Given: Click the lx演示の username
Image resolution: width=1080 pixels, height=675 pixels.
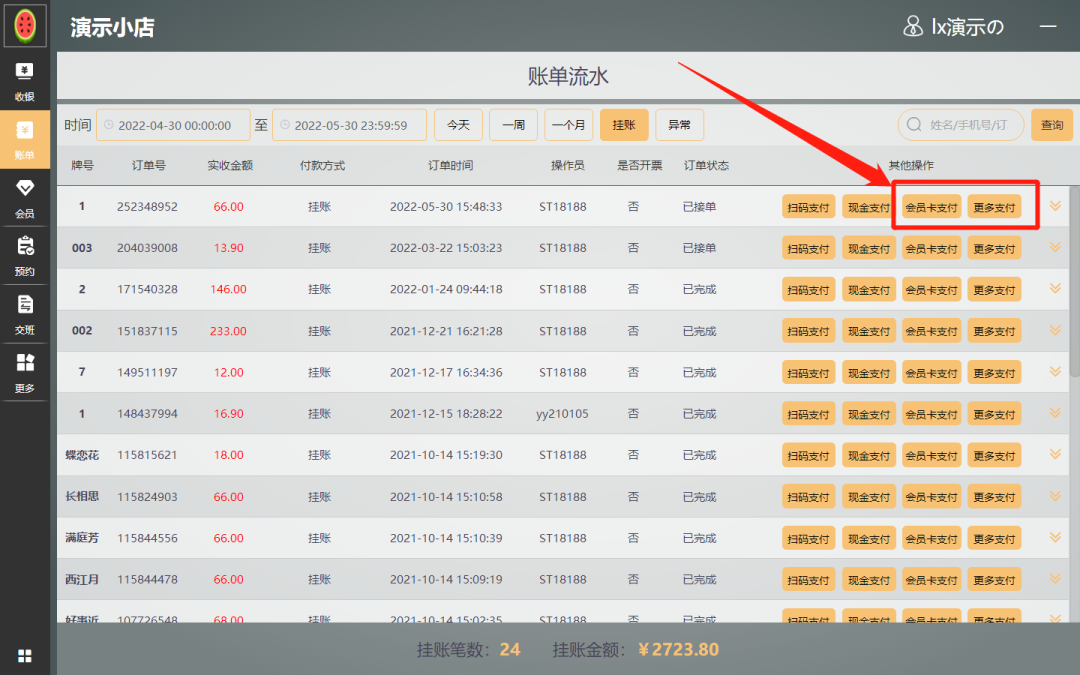Looking at the screenshot, I should coord(968,27).
